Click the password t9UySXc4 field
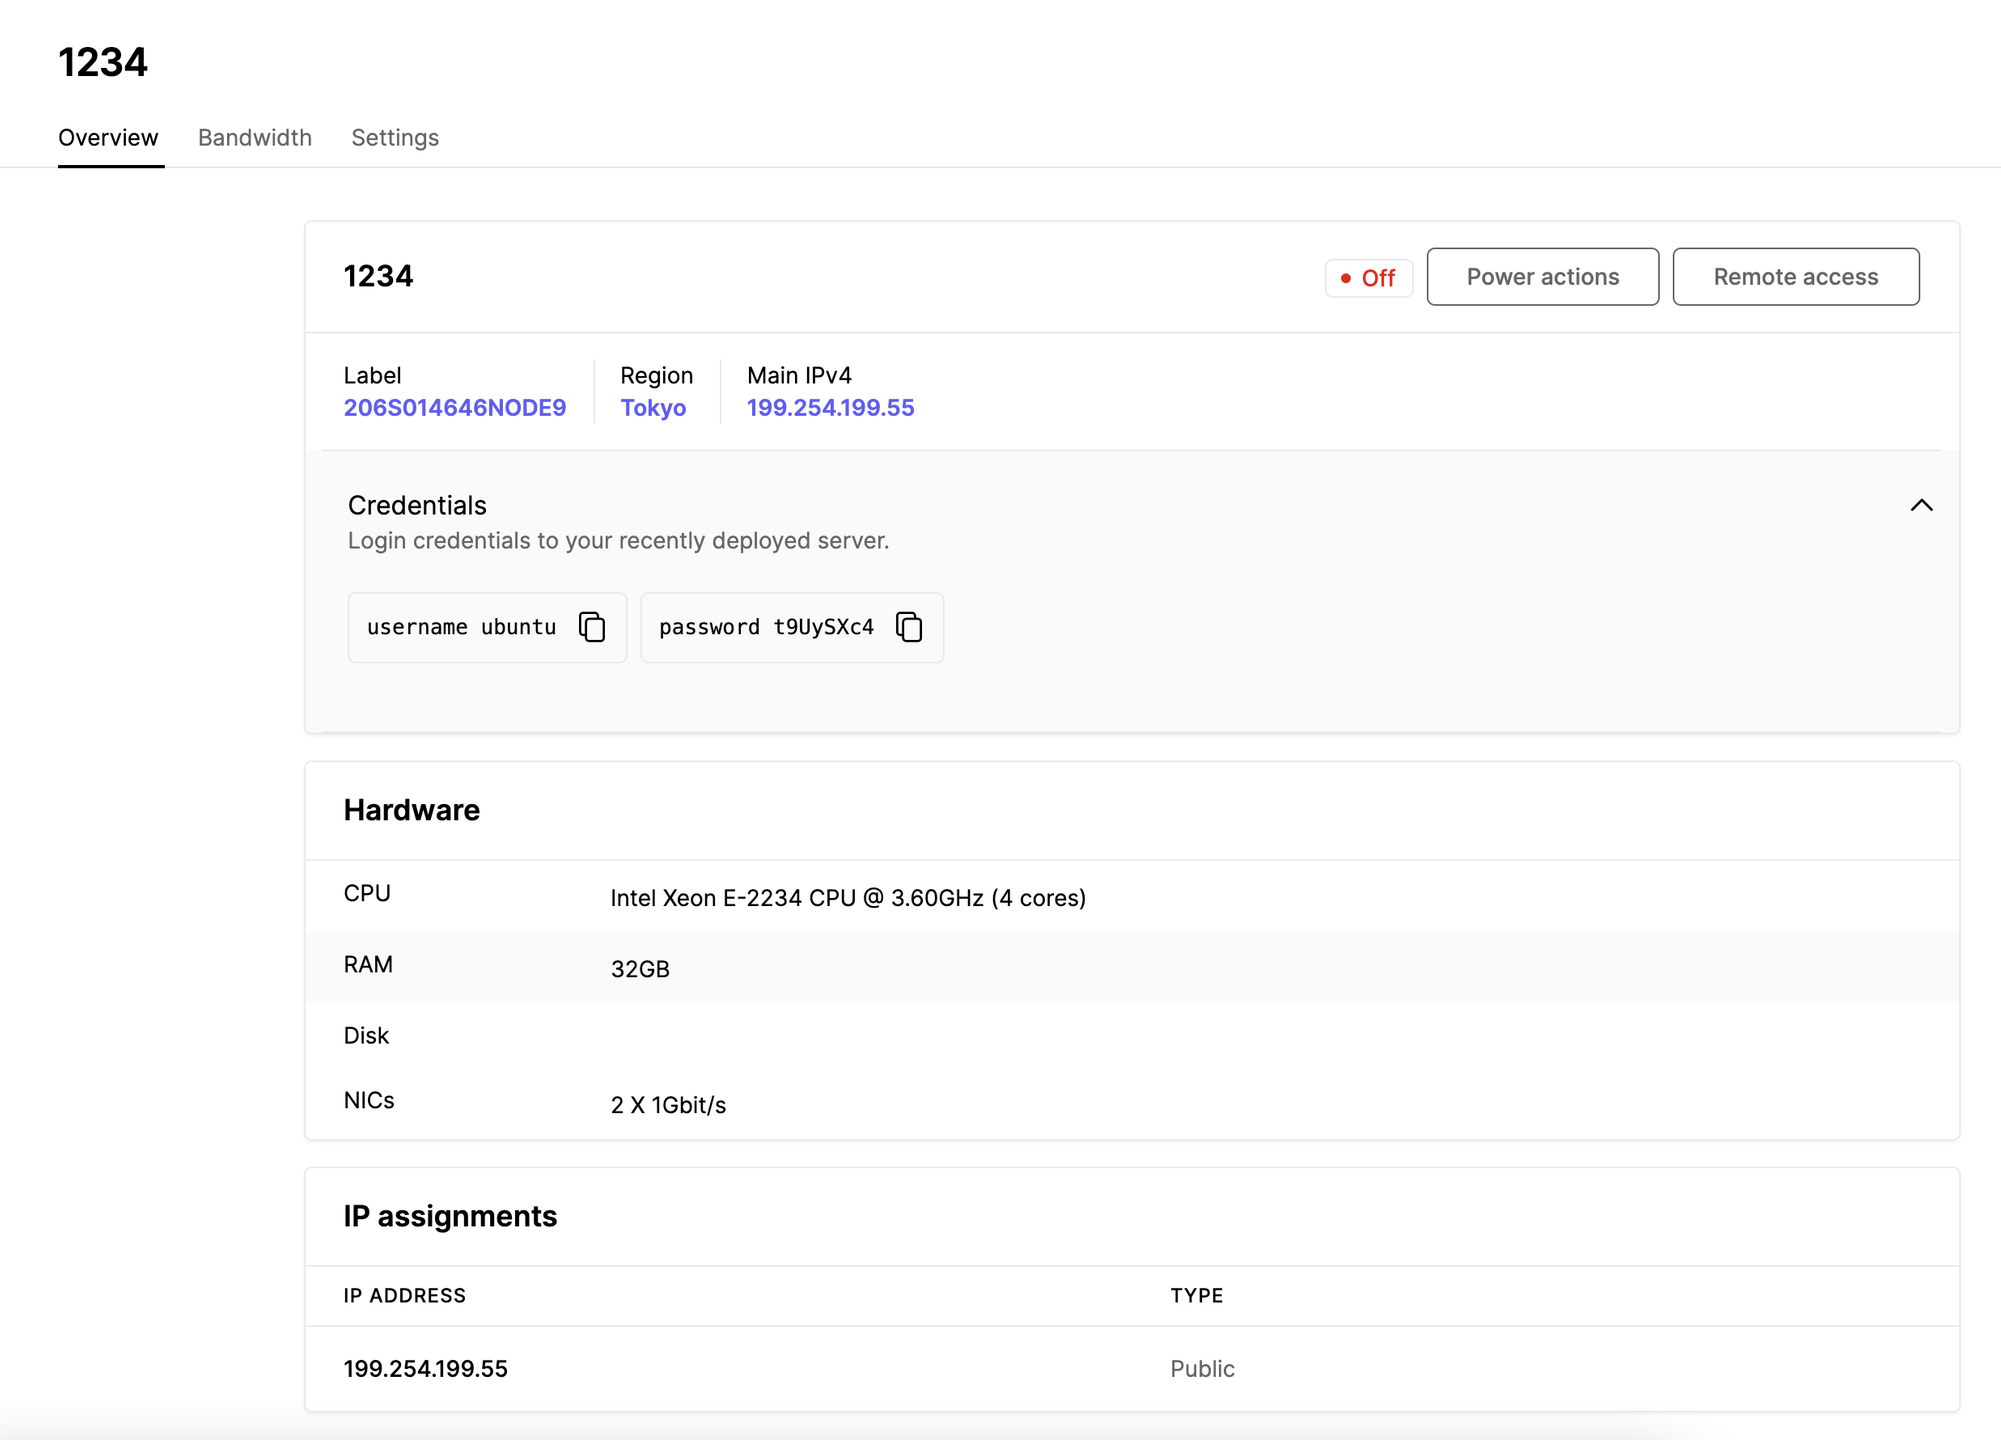2001x1440 pixels. (766, 627)
